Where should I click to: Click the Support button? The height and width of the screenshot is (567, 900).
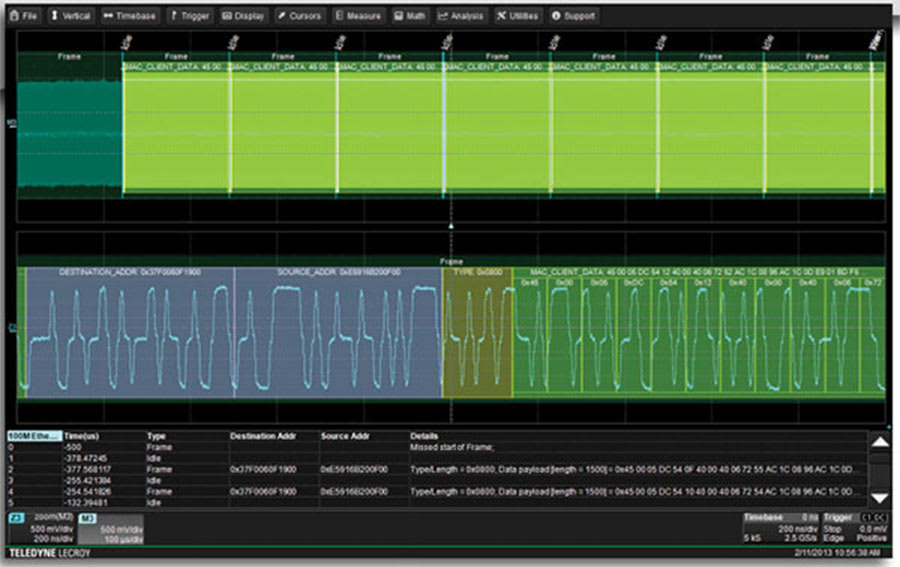click(x=573, y=16)
